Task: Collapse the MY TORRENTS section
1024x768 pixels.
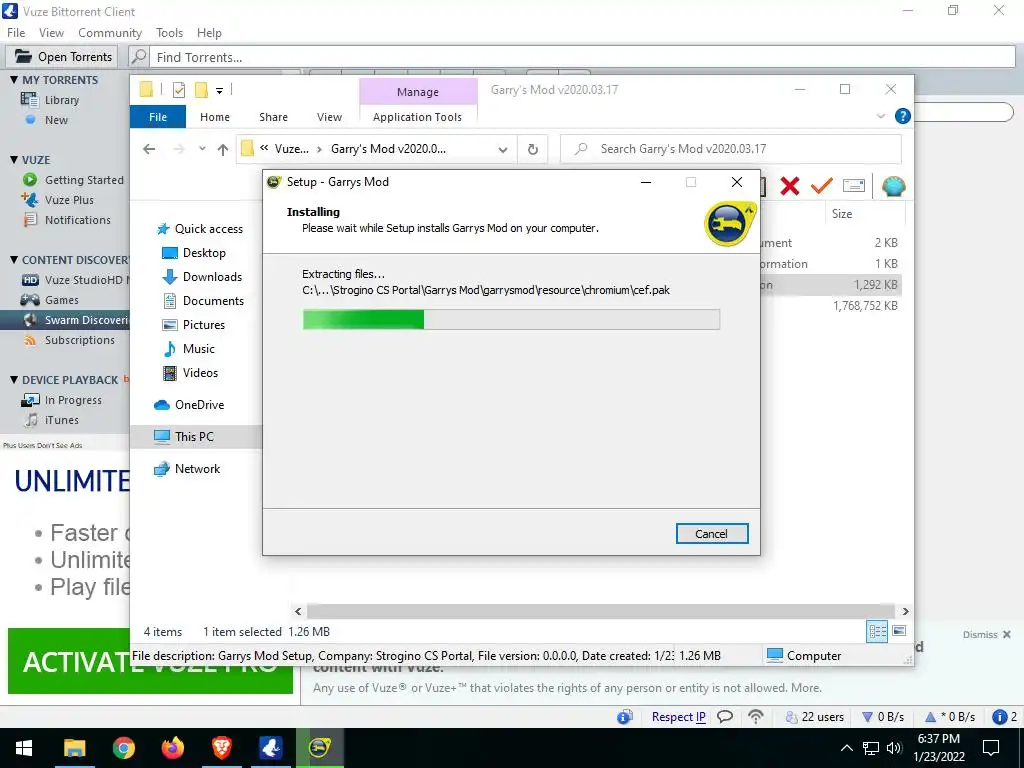Action: pyautogui.click(x=14, y=80)
